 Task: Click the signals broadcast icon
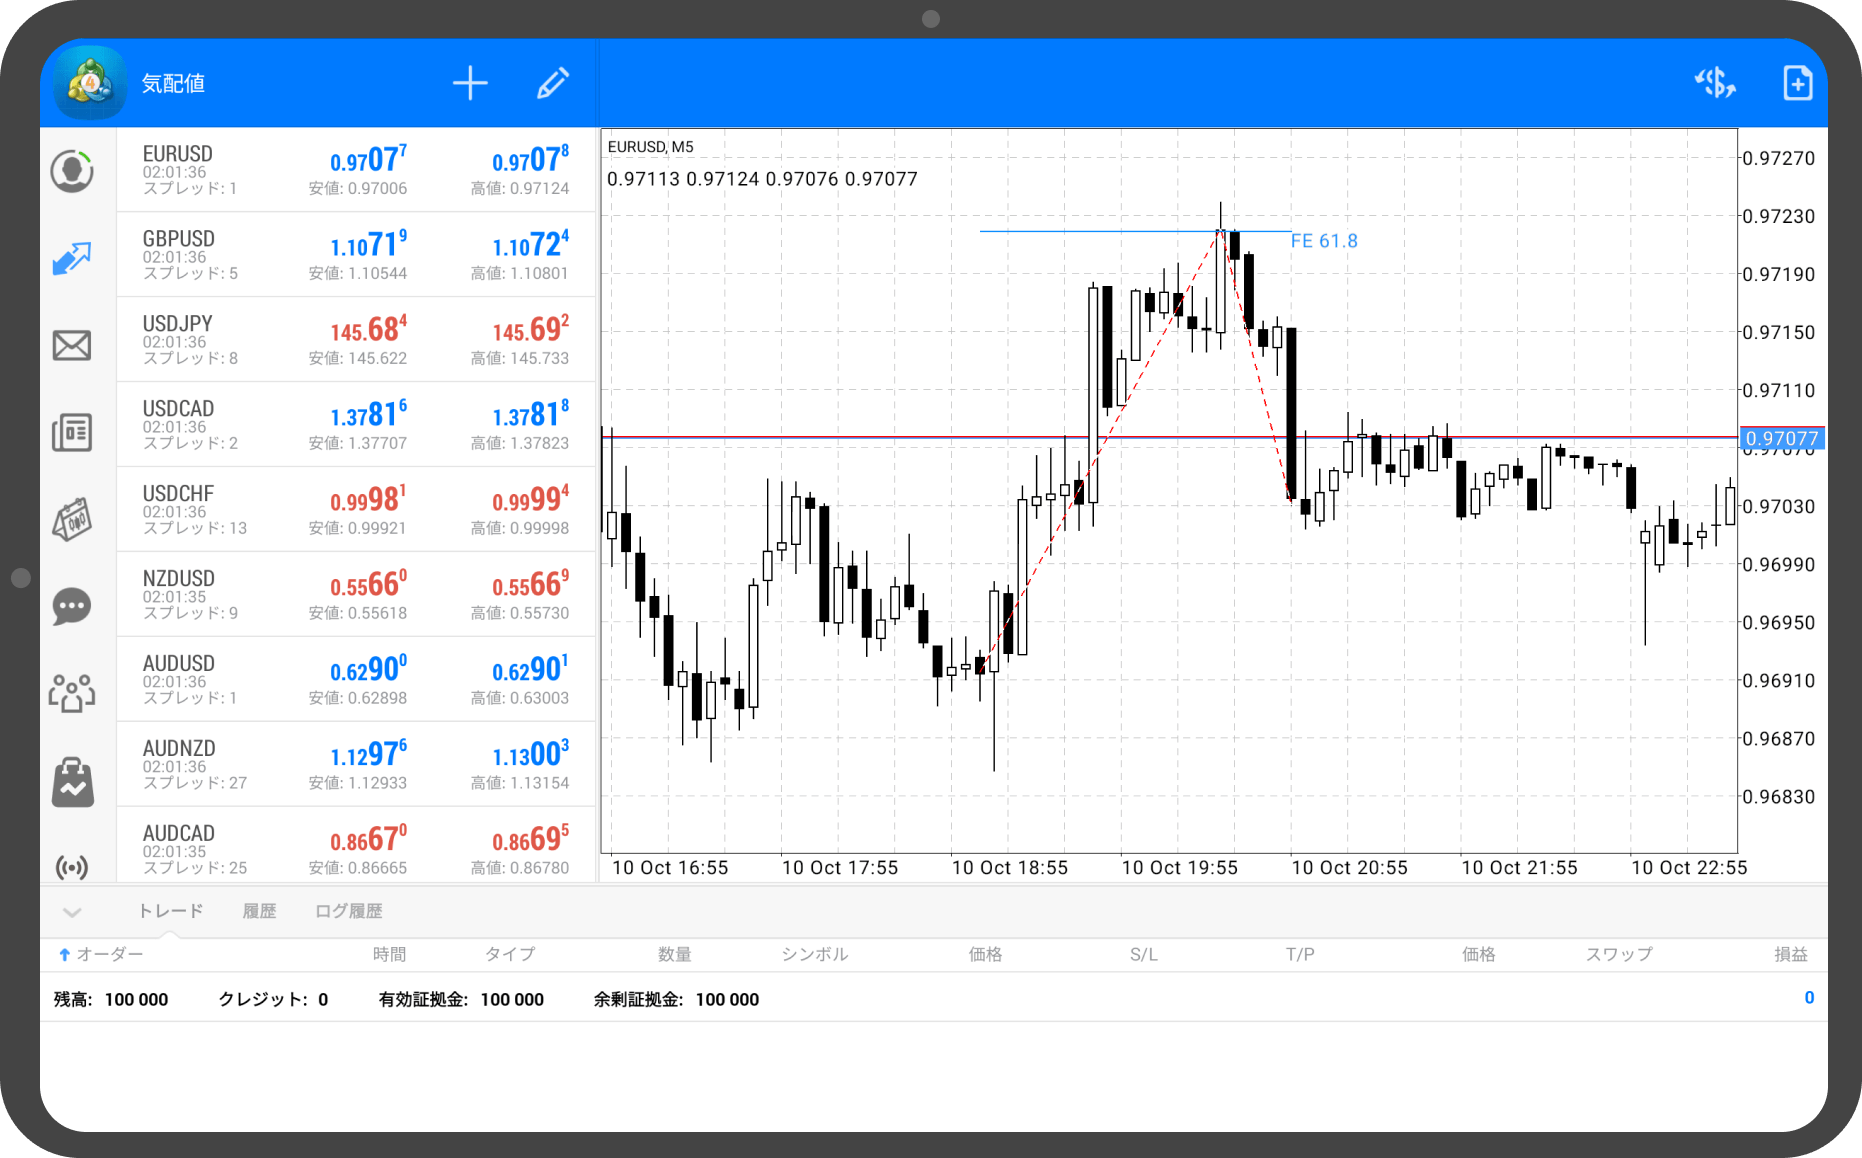(72, 866)
